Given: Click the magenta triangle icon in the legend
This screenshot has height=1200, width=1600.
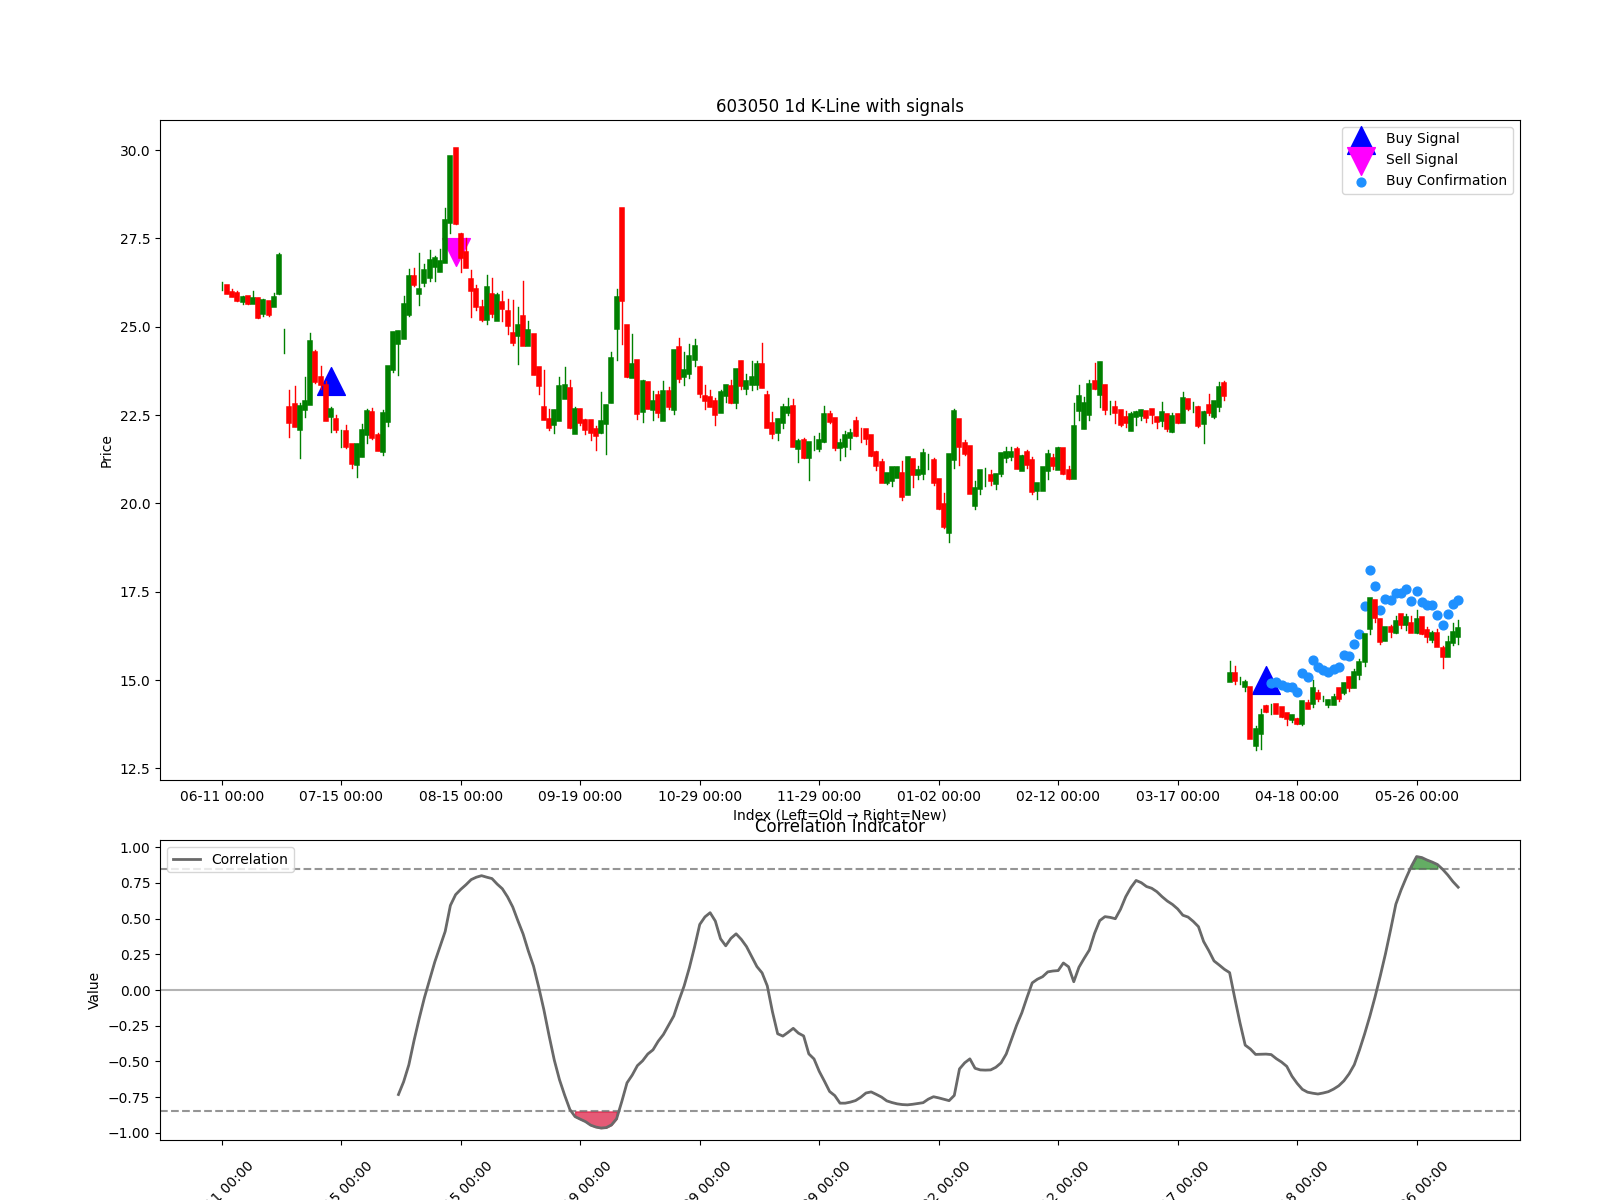Looking at the screenshot, I should coord(1361,160).
